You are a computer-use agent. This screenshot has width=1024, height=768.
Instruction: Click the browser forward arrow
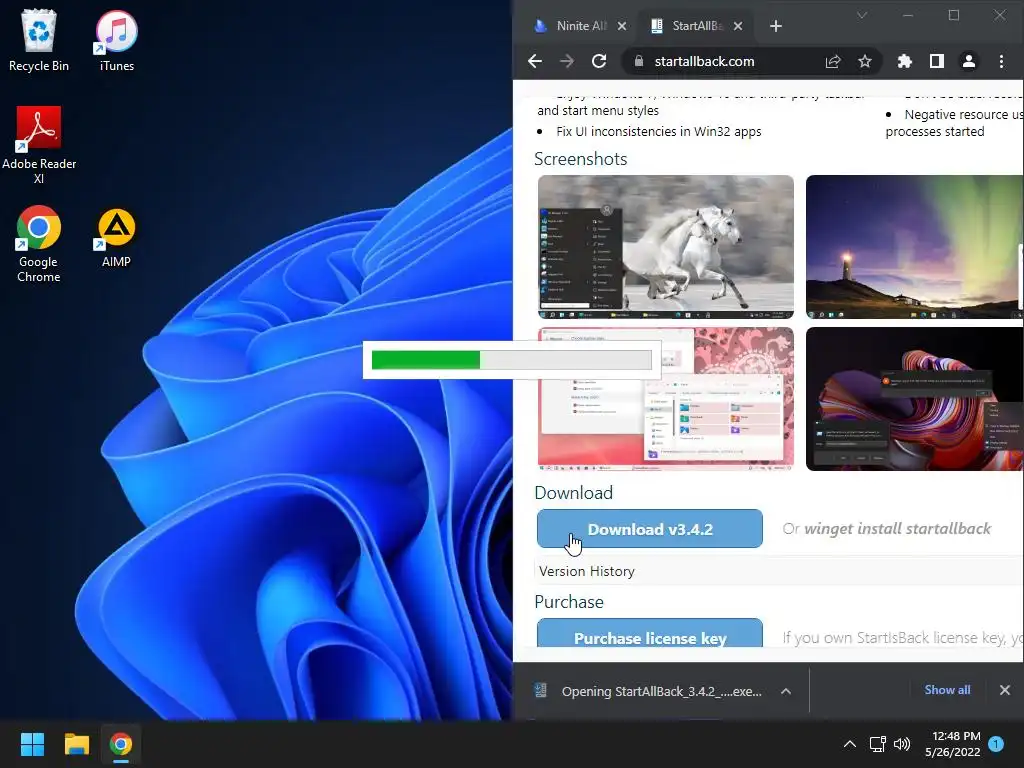[x=567, y=61]
